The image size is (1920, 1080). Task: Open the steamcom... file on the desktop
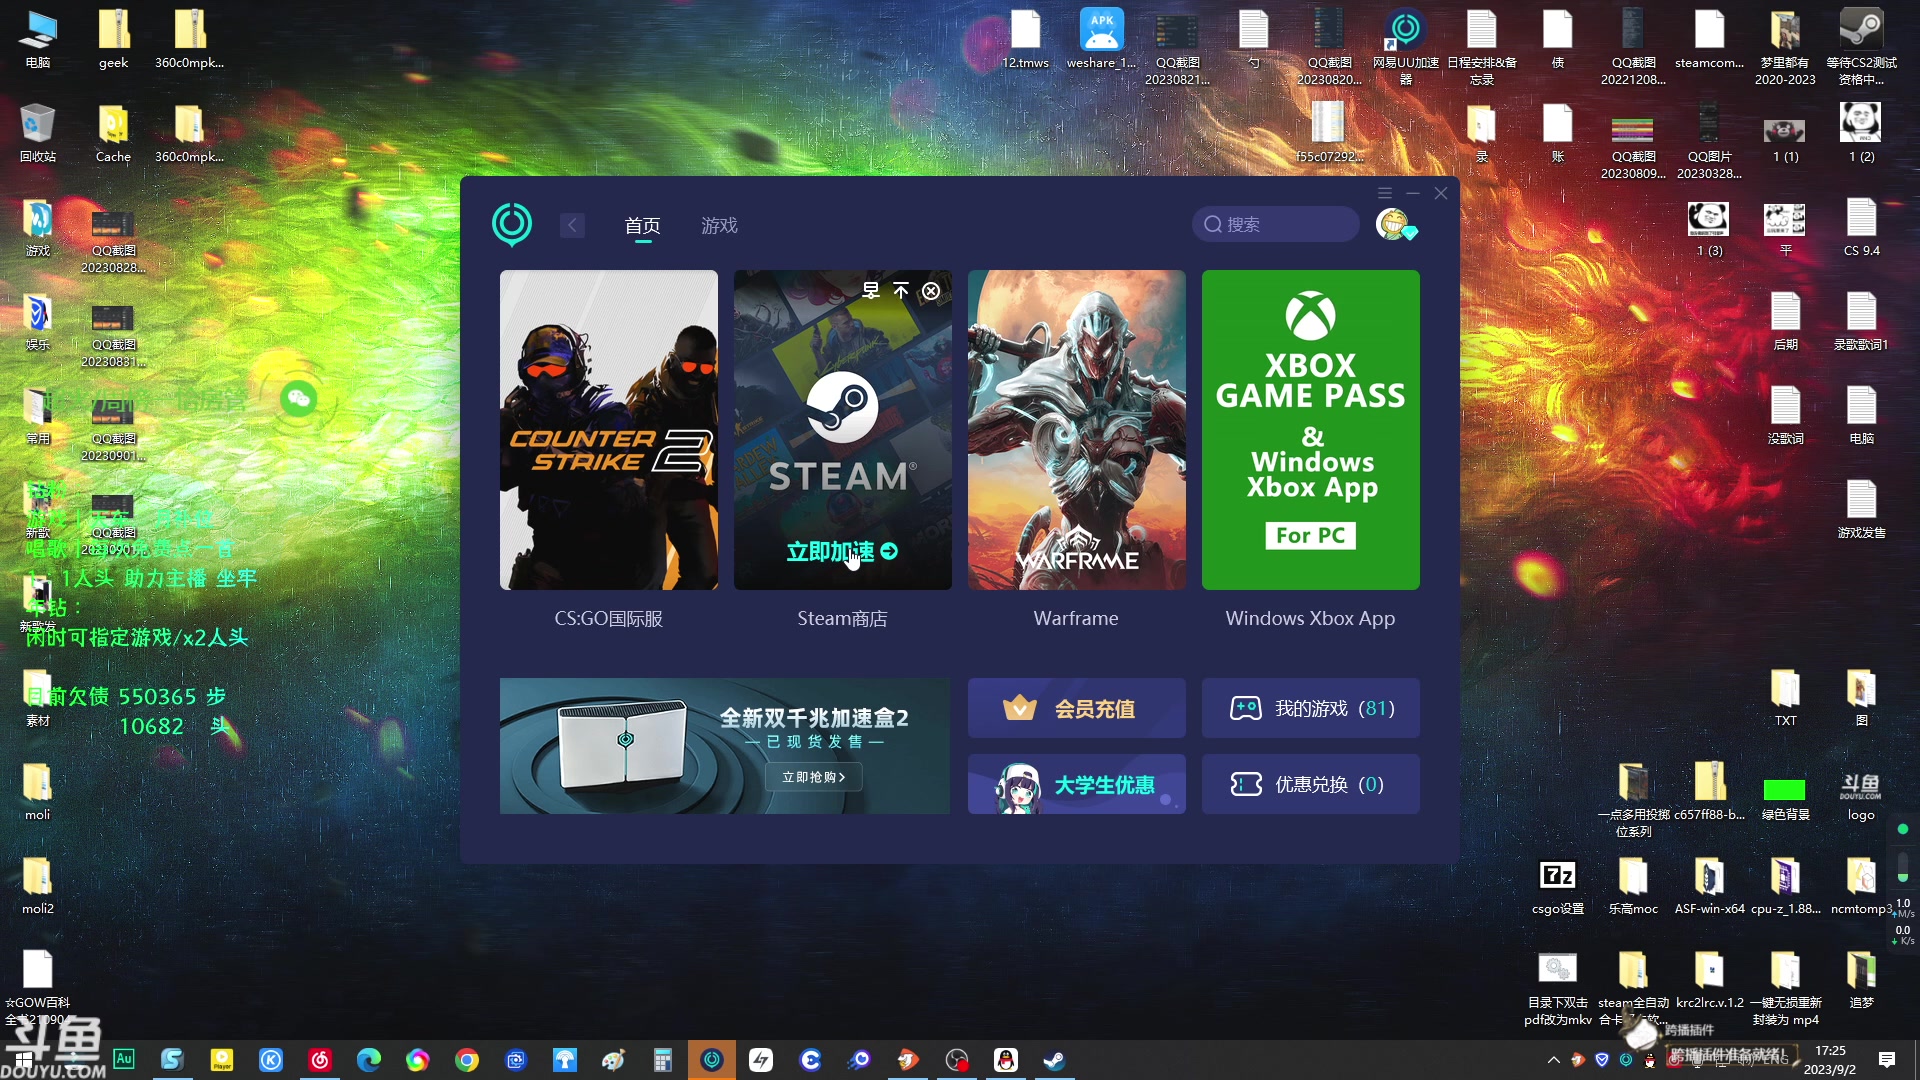[x=1709, y=39]
